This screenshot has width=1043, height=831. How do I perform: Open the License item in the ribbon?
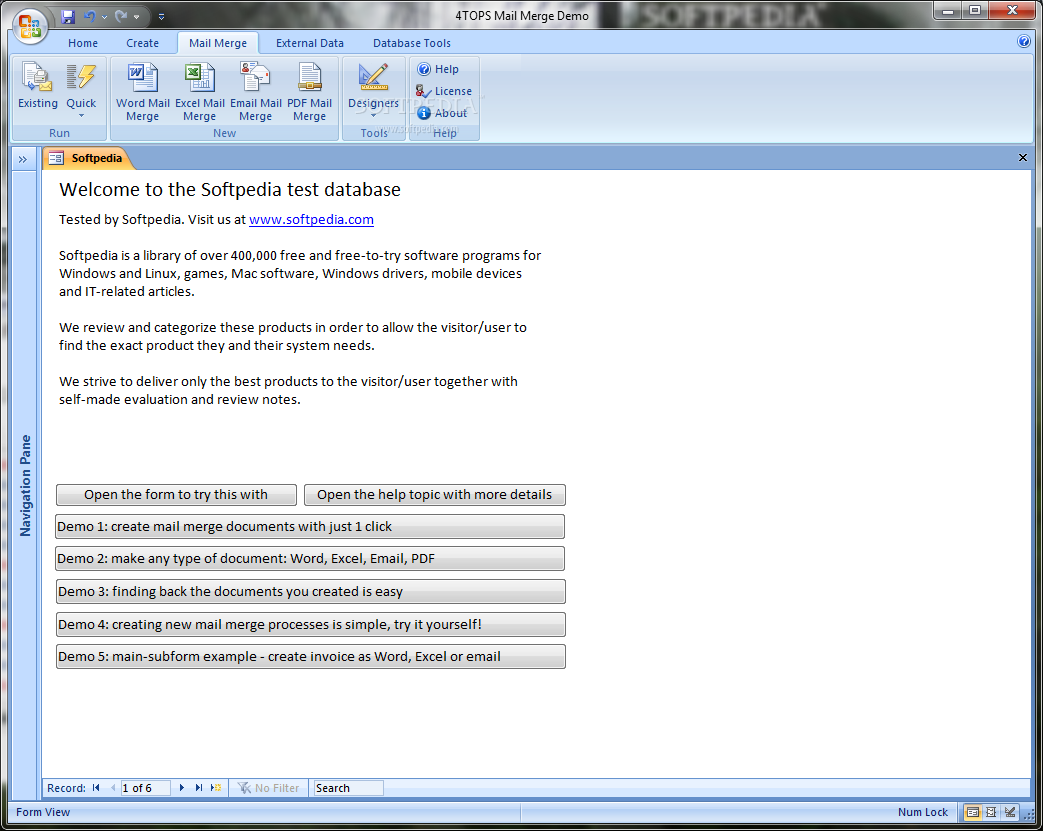point(444,91)
